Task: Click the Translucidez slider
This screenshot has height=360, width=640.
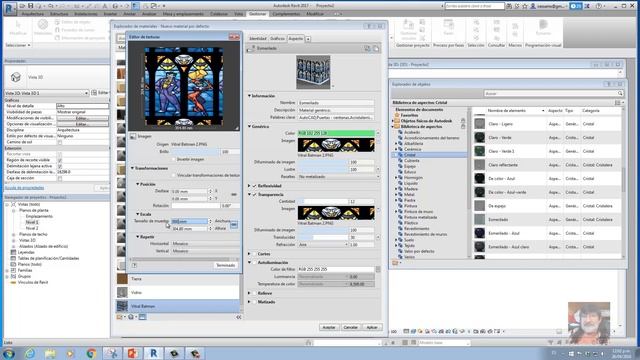Action: tap(323, 237)
